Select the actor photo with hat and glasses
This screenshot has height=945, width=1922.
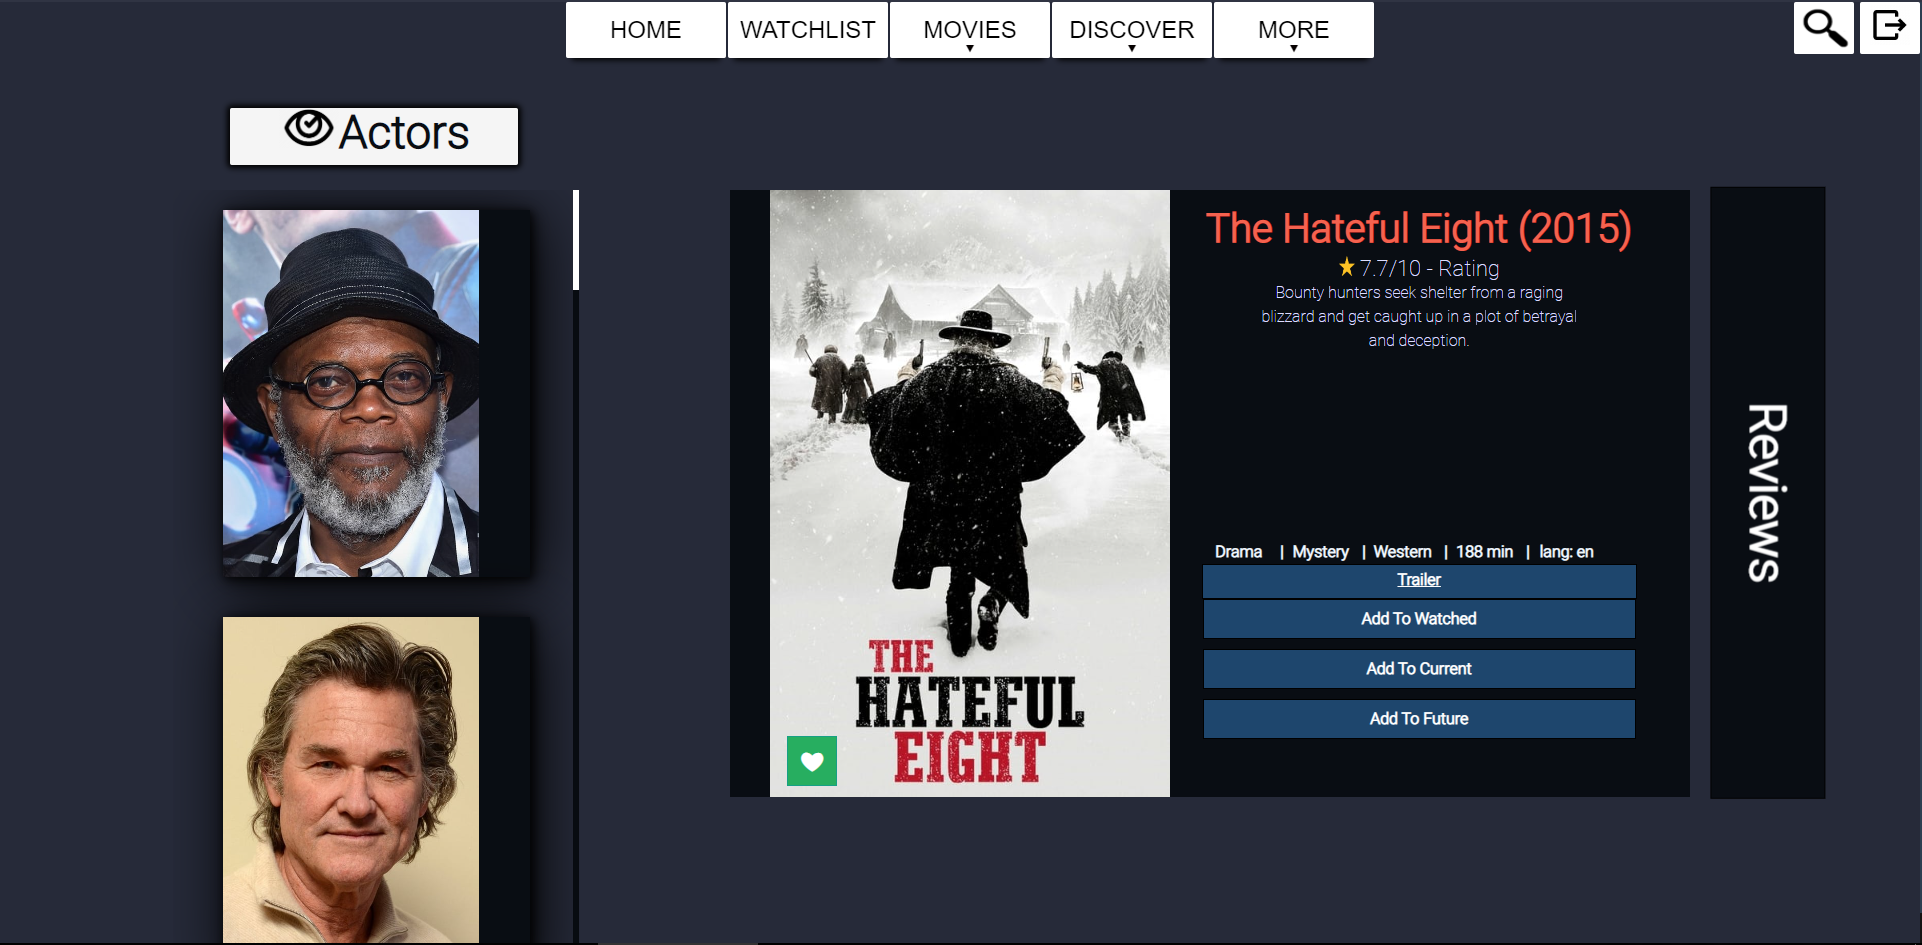coord(351,393)
